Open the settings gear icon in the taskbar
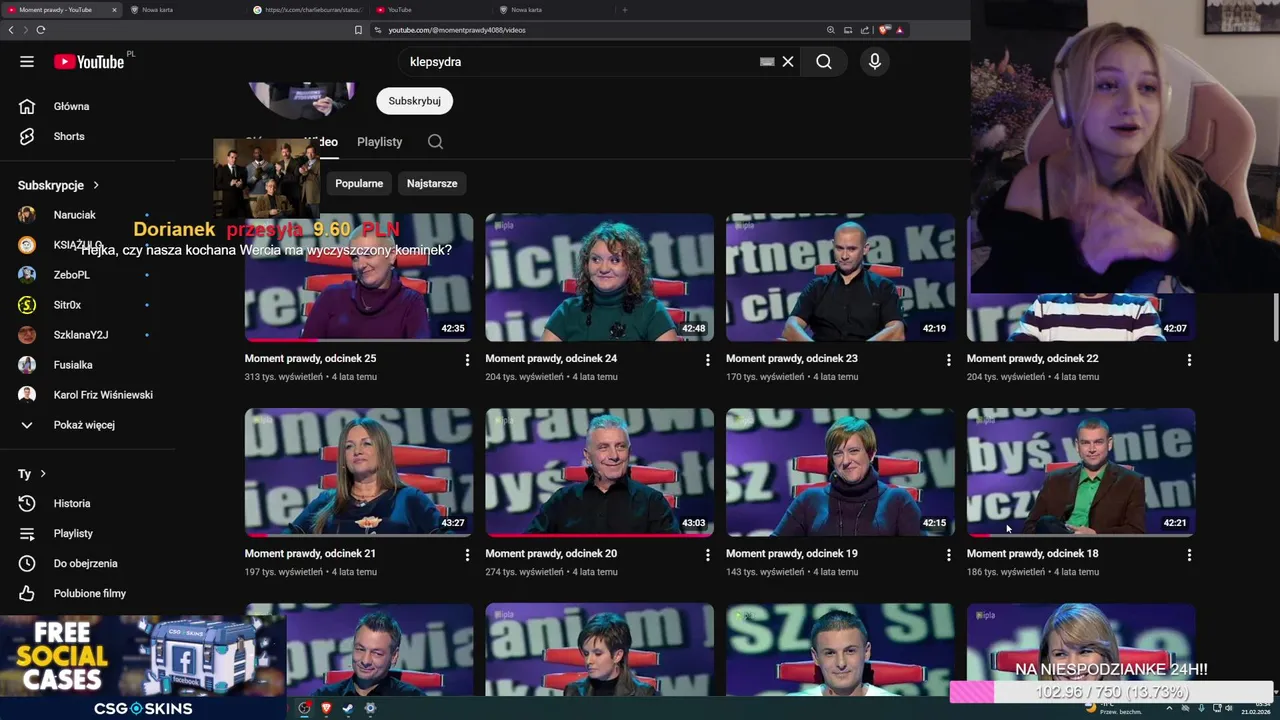The image size is (1280, 720). (370, 708)
